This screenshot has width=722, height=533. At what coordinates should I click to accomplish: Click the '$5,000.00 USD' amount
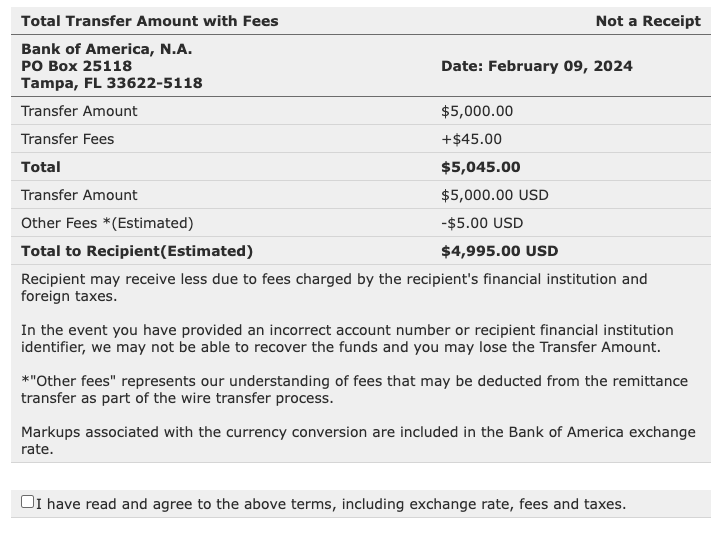click(x=495, y=195)
